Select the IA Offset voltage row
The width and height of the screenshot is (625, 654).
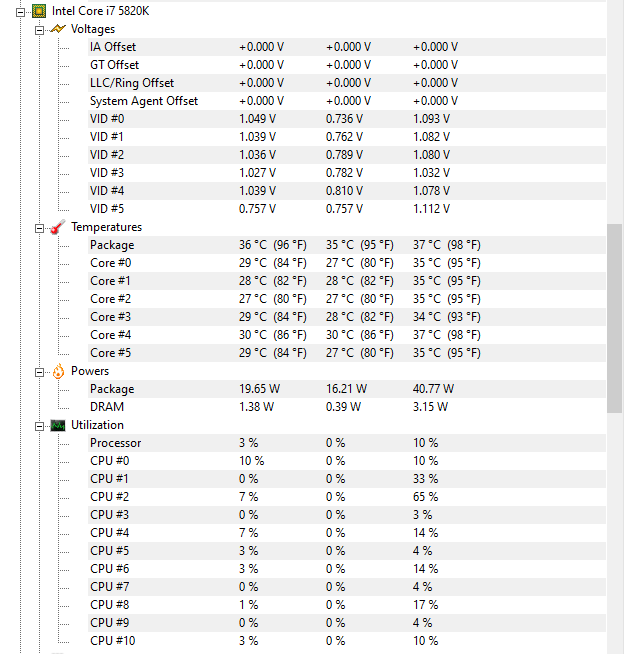[113, 47]
